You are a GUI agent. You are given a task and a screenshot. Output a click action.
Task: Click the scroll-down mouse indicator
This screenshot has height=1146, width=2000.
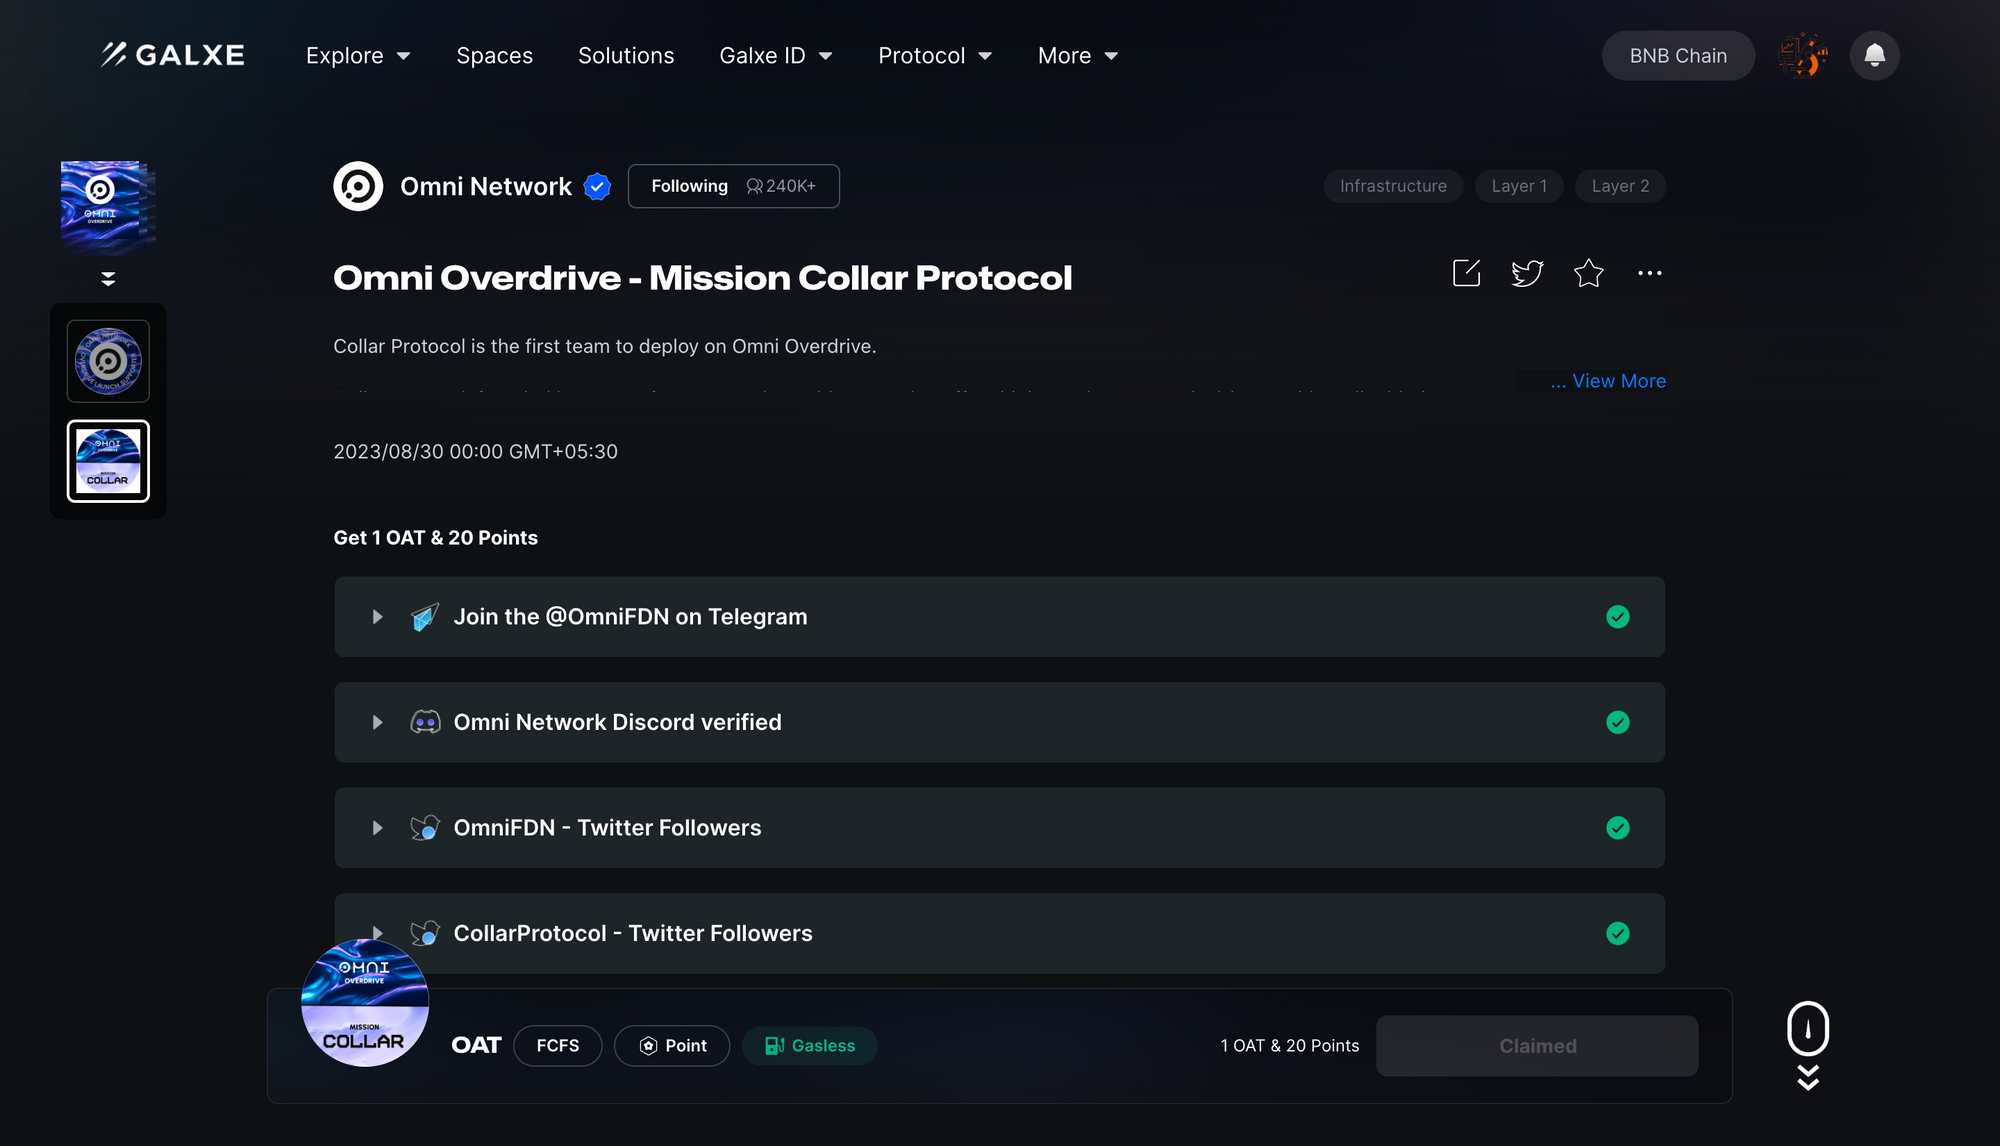coord(1808,1046)
